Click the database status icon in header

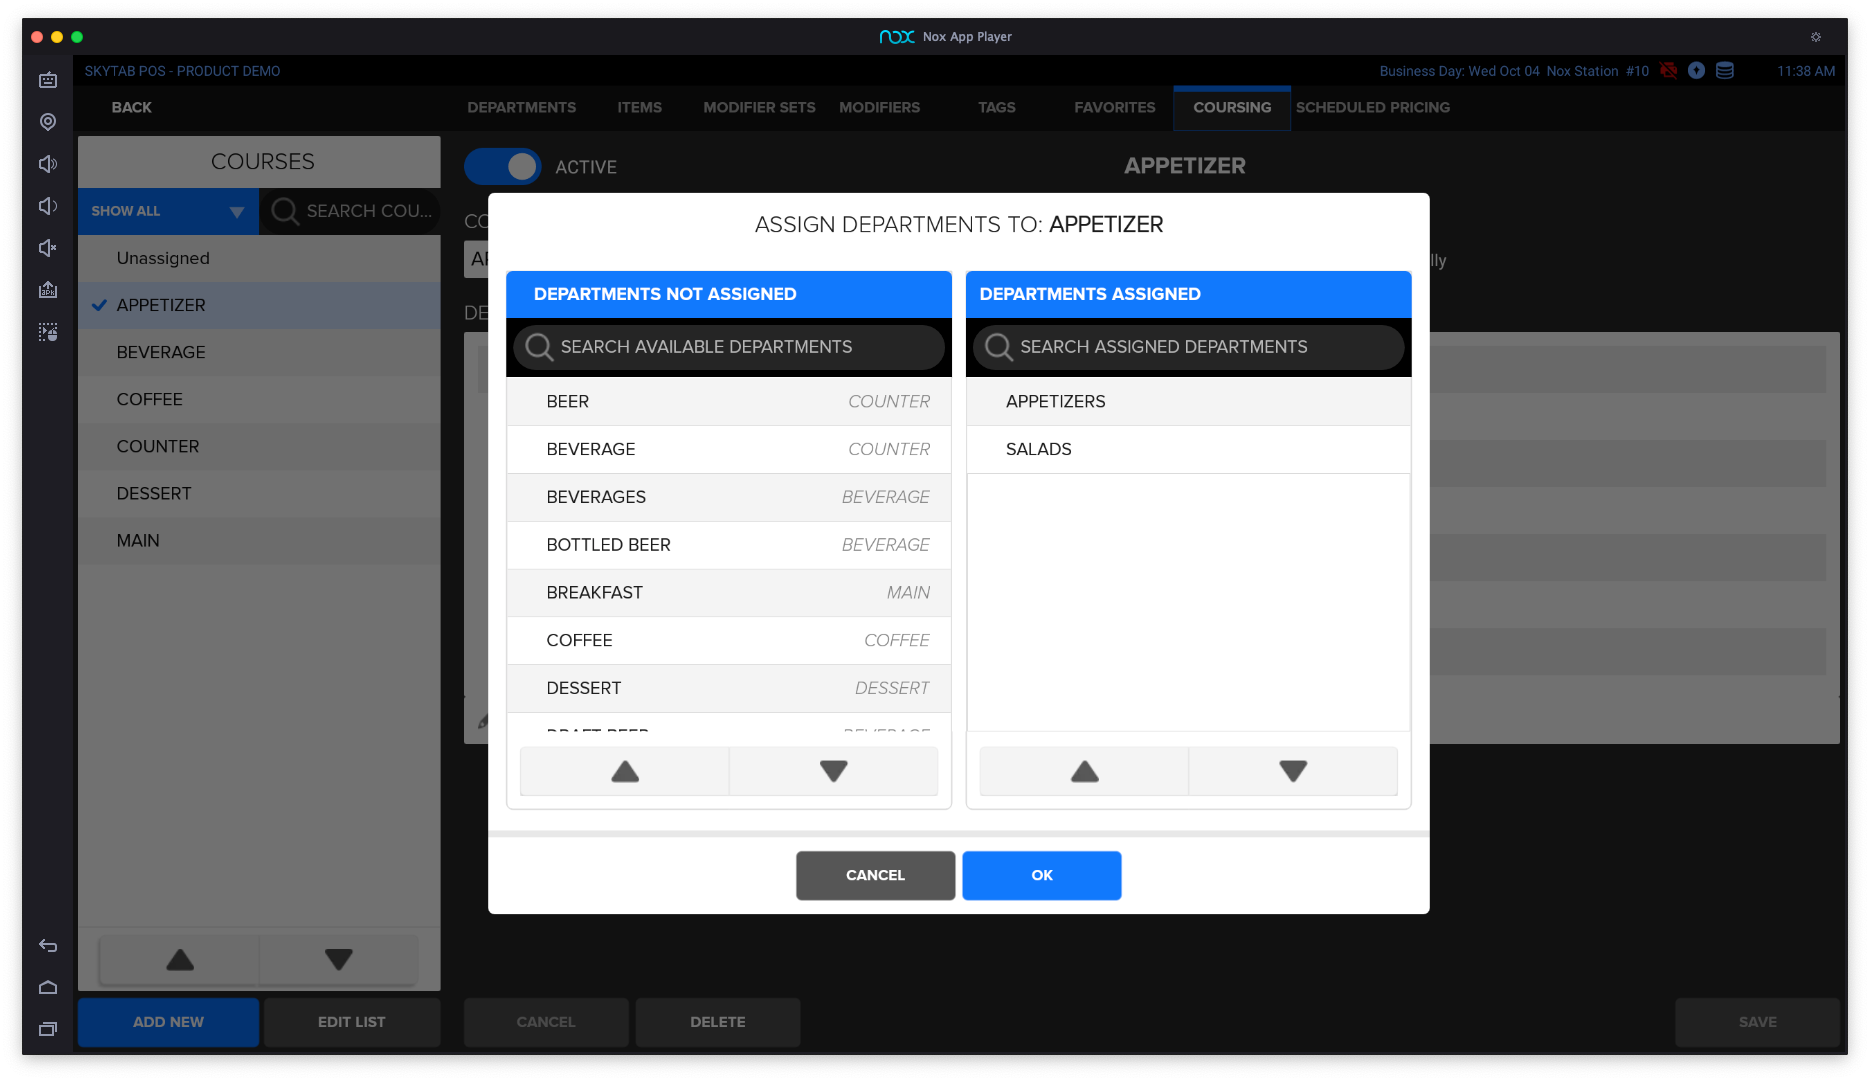(x=1725, y=71)
